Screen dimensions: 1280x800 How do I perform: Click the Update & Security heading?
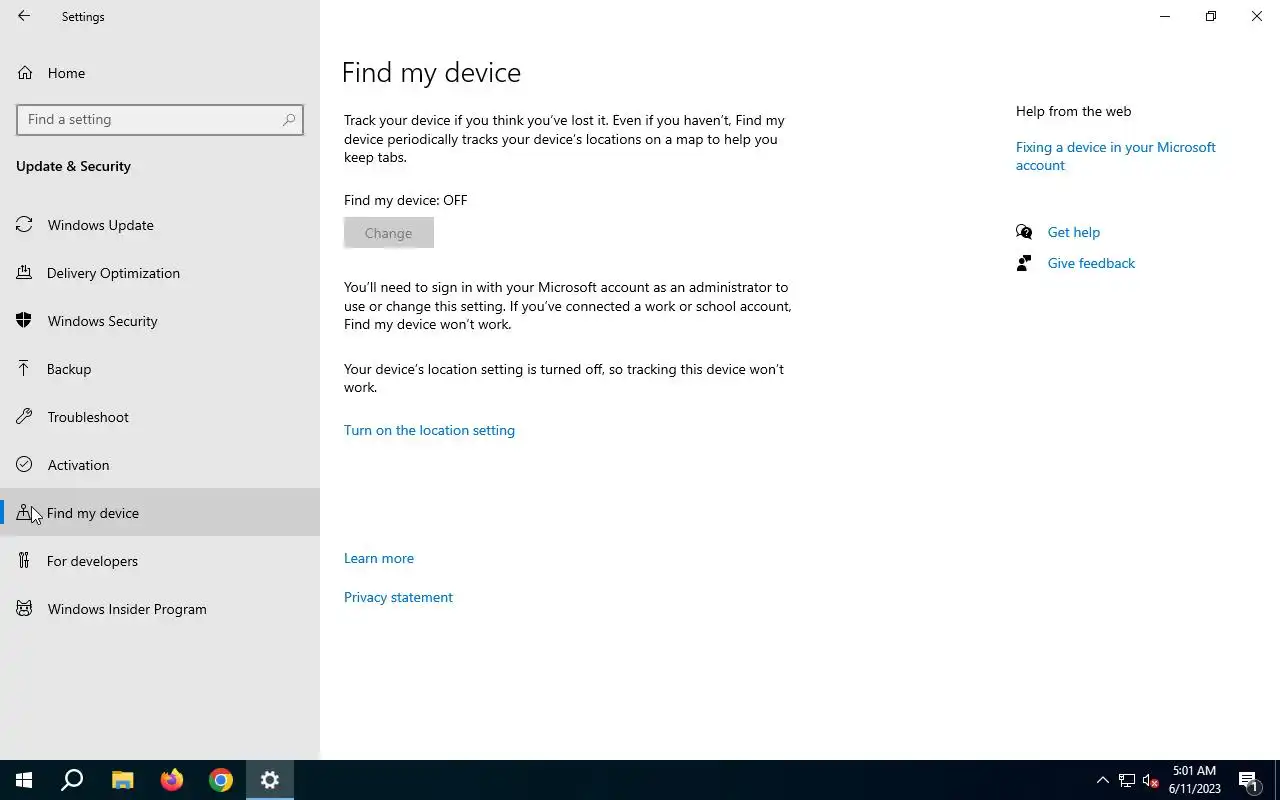point(73,166)
